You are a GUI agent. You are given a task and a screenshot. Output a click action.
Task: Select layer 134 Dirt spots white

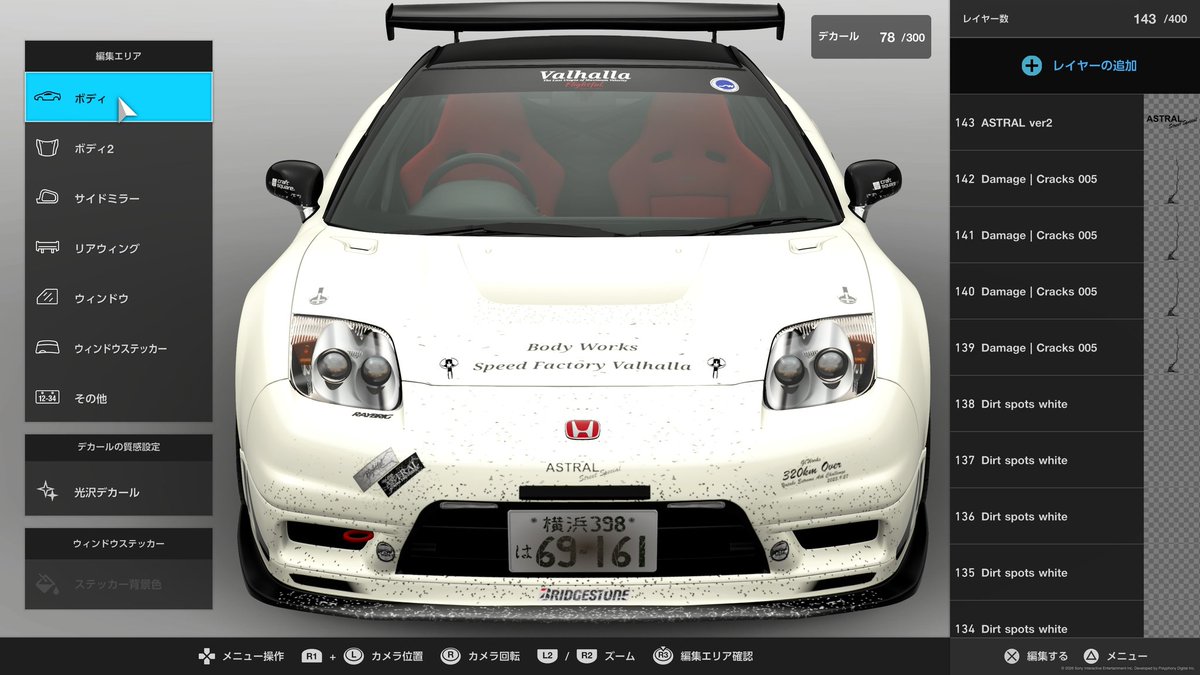click(x=1046, y=619)
